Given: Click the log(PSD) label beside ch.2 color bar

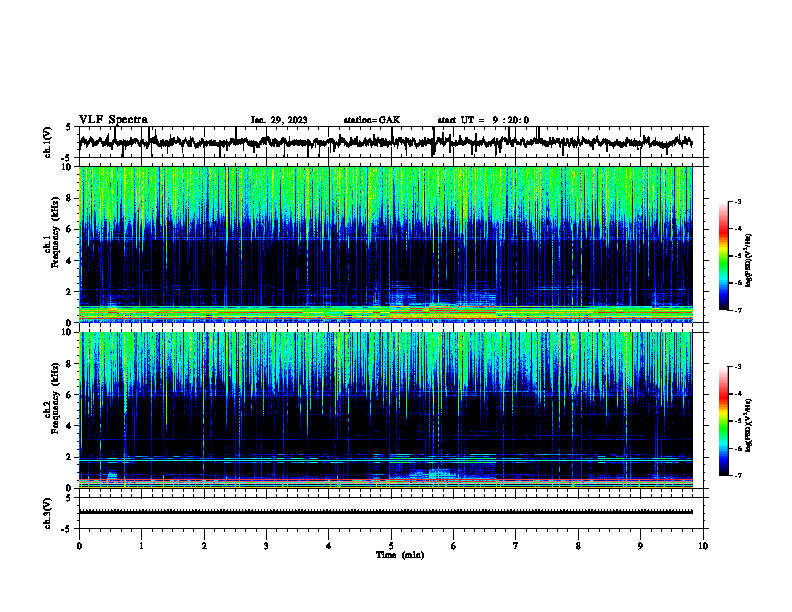Looking at the screenshot, I should pyautogui.click(x=749, y=425).
